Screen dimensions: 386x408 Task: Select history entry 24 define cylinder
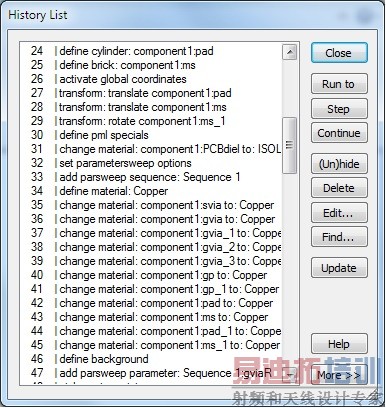(x=151, y=51)
